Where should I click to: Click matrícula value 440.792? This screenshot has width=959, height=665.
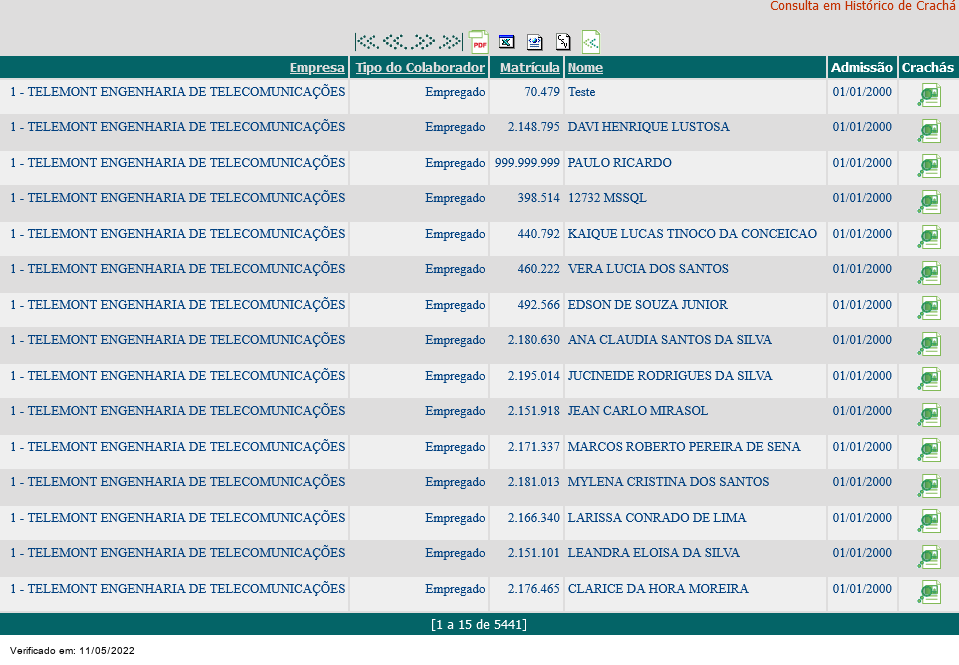point(538,234)
